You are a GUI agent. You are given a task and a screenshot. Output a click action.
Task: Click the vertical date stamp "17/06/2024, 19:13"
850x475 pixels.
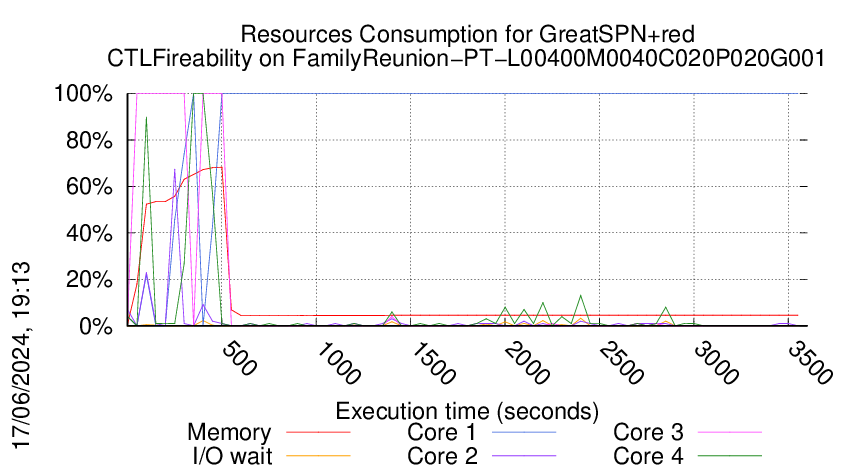coord(21,356)
